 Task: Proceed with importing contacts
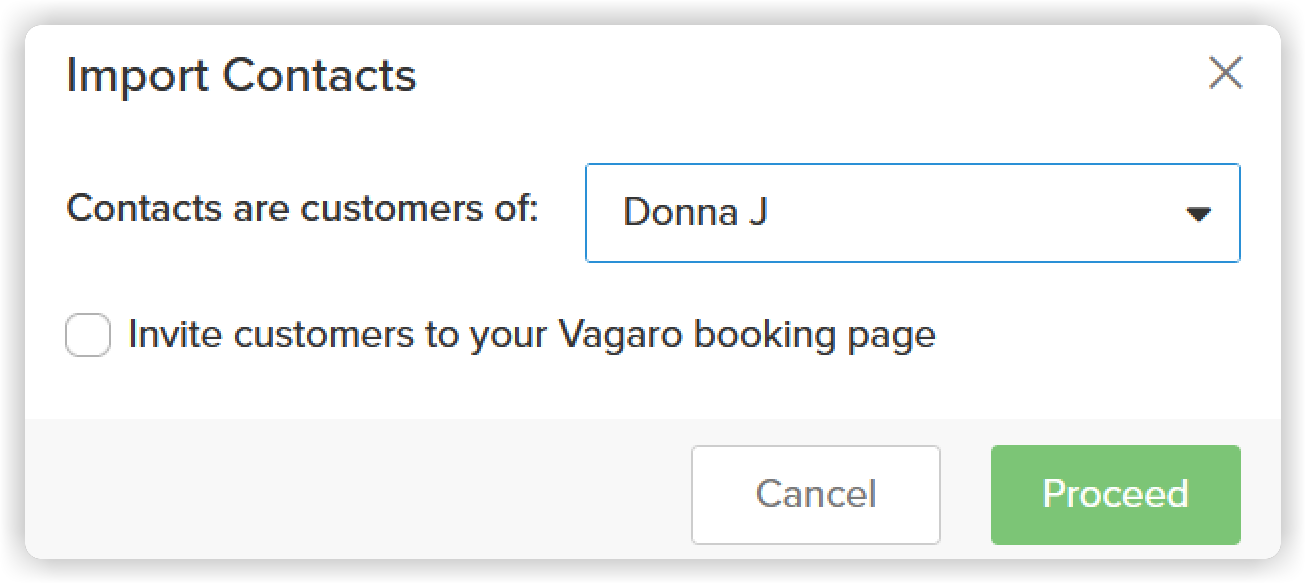pyautogui.click(x=1115, y=494)
